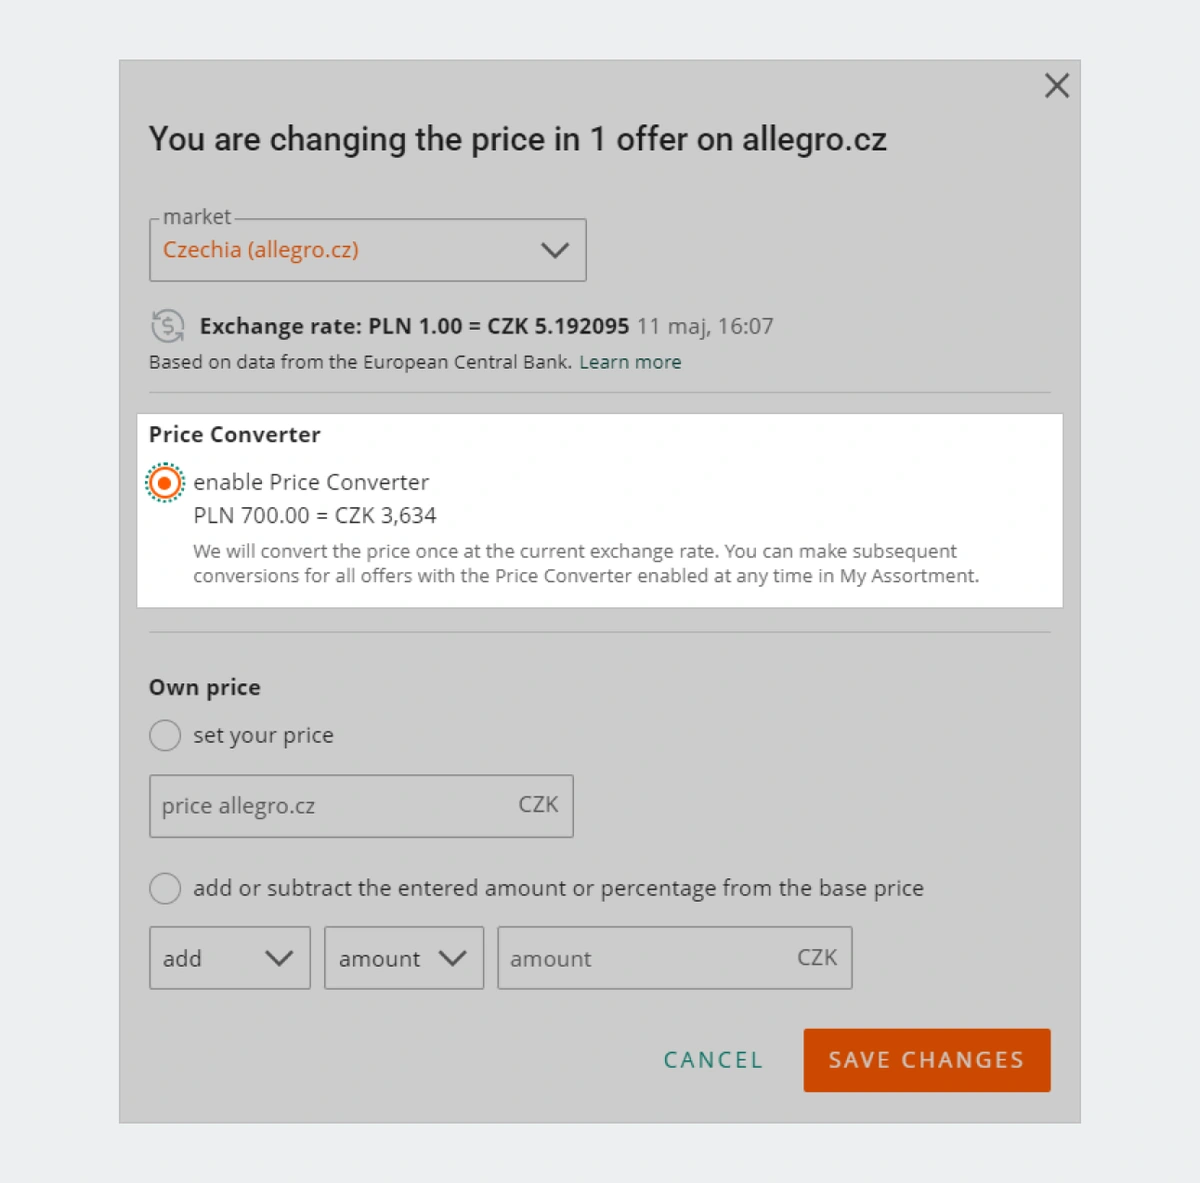Close the price change dialog

coord(1057,86)
